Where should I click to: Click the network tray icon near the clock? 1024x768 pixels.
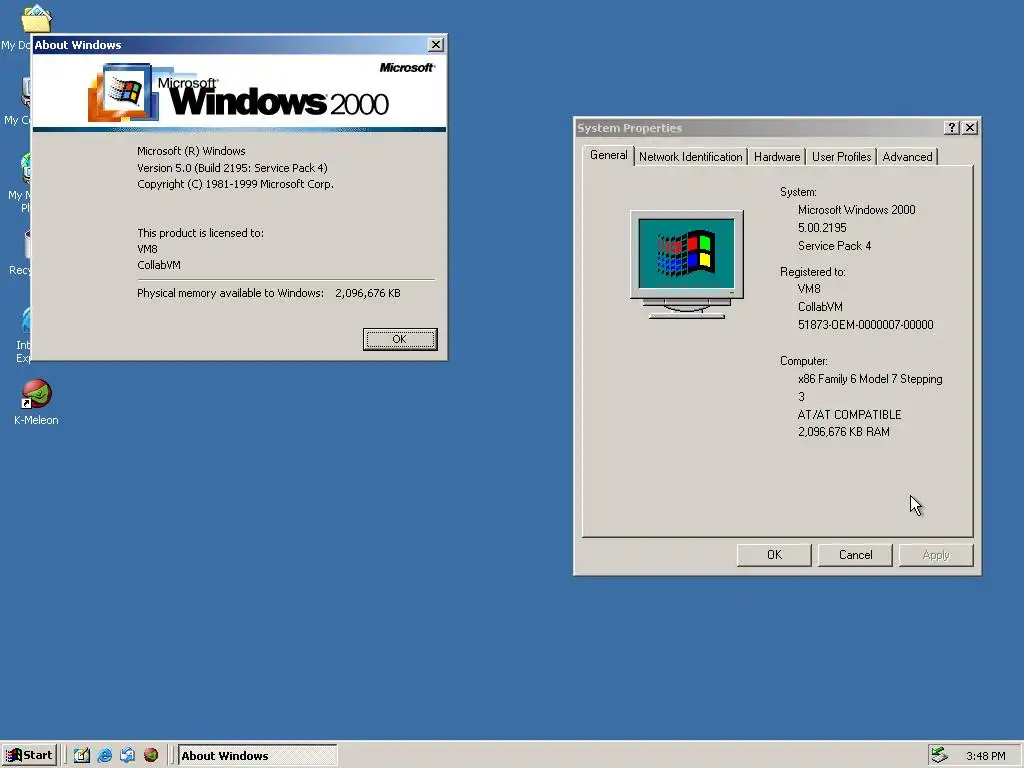tap(939, 755)
